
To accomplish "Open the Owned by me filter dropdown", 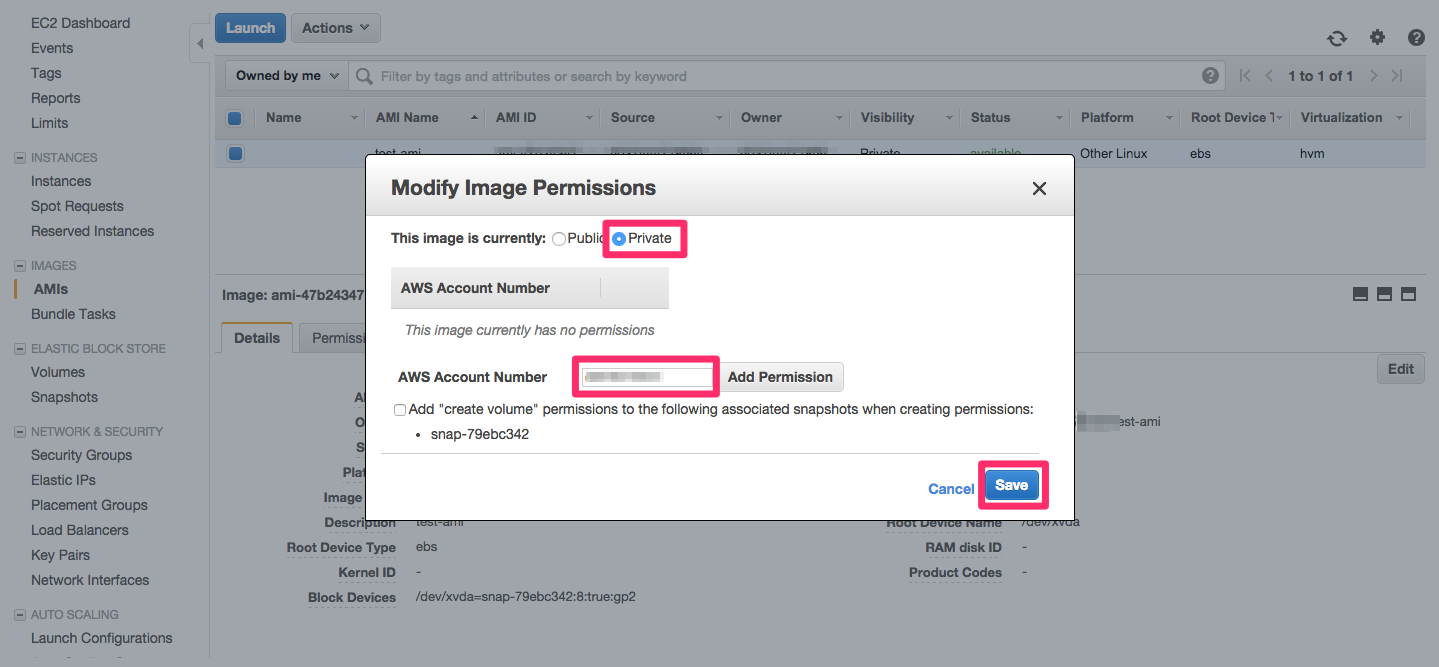I will (287, 76).
